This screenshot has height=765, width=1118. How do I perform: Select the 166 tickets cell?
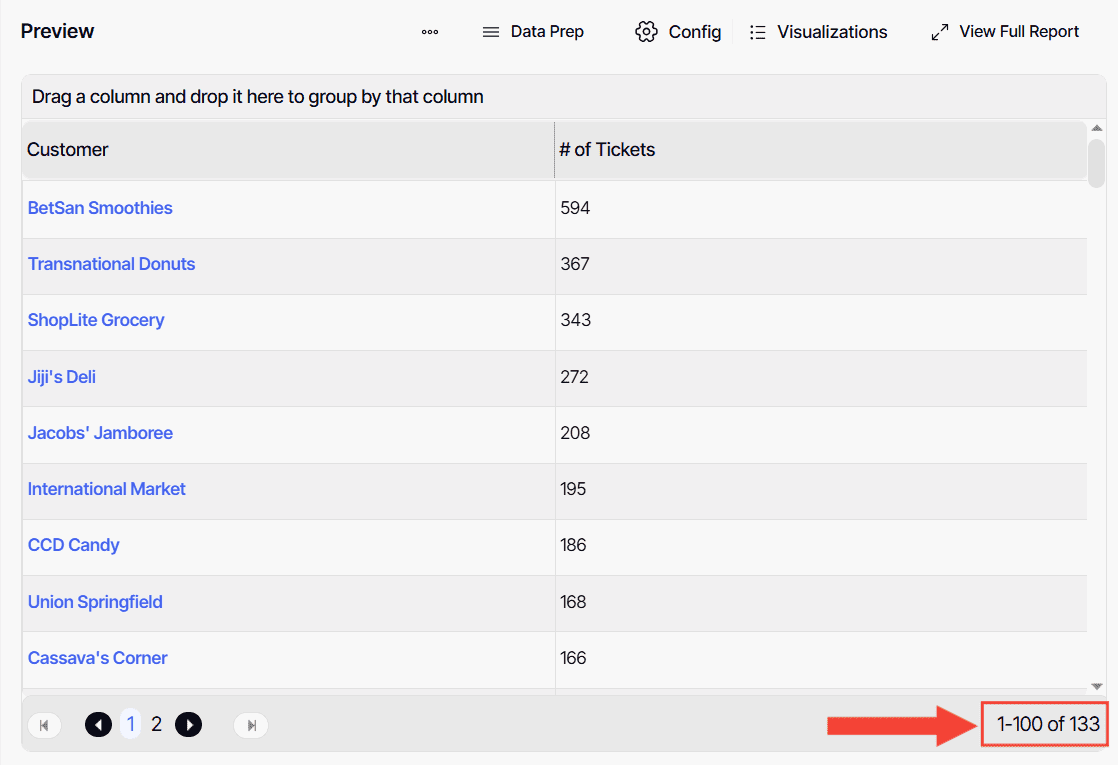pos(821,659)
